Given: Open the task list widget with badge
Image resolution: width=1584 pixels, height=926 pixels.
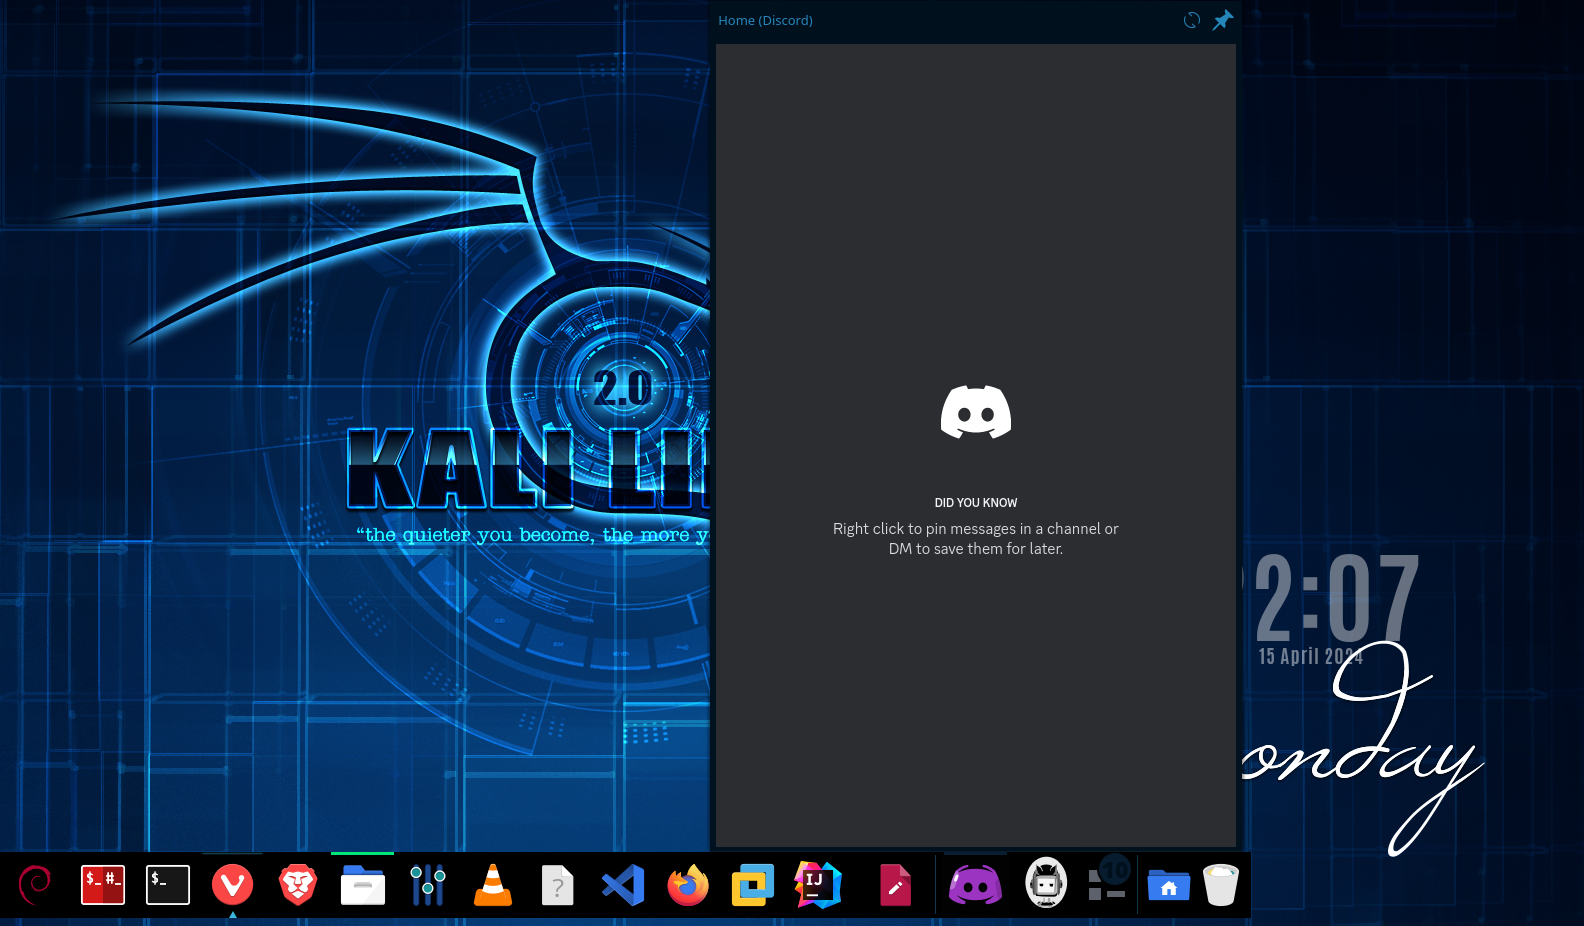Looking at the screenshot, I should [1108, 879].
